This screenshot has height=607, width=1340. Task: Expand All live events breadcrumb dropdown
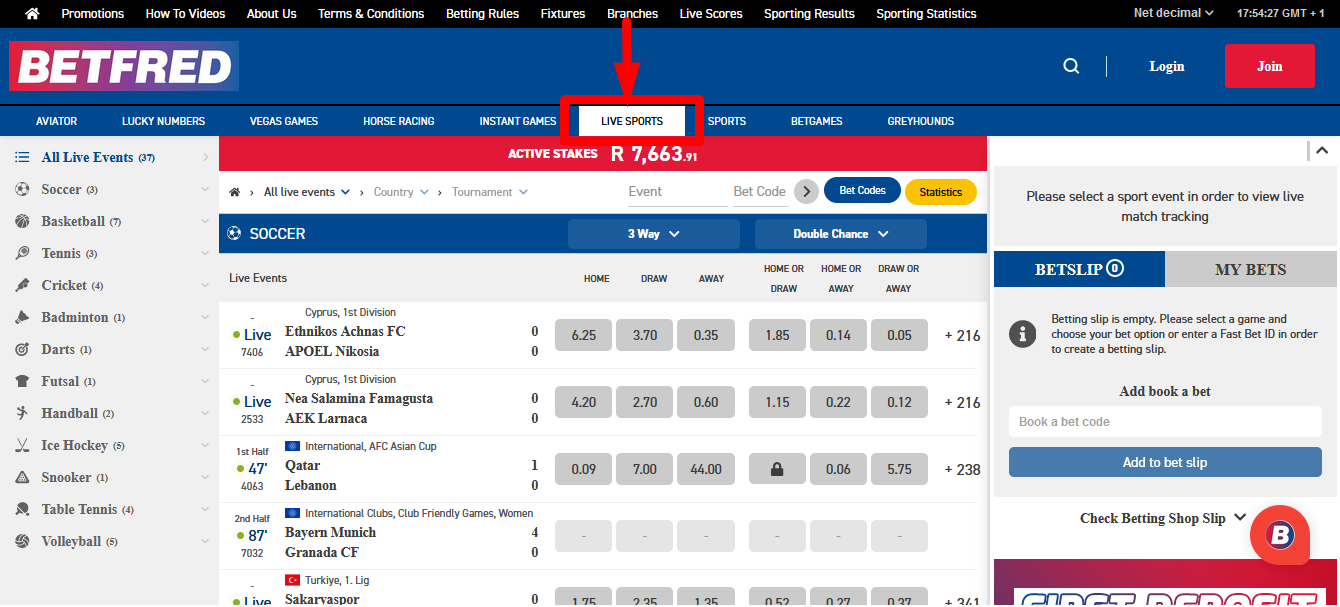(x=307, y=192)
